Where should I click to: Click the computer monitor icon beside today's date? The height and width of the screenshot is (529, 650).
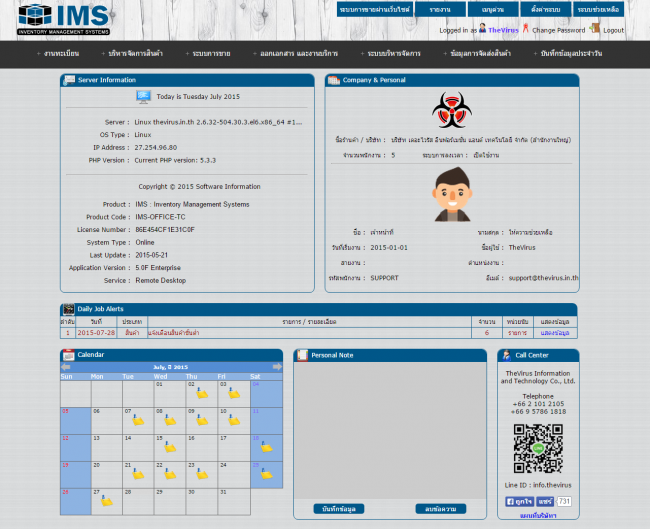(x=144, y=97)
